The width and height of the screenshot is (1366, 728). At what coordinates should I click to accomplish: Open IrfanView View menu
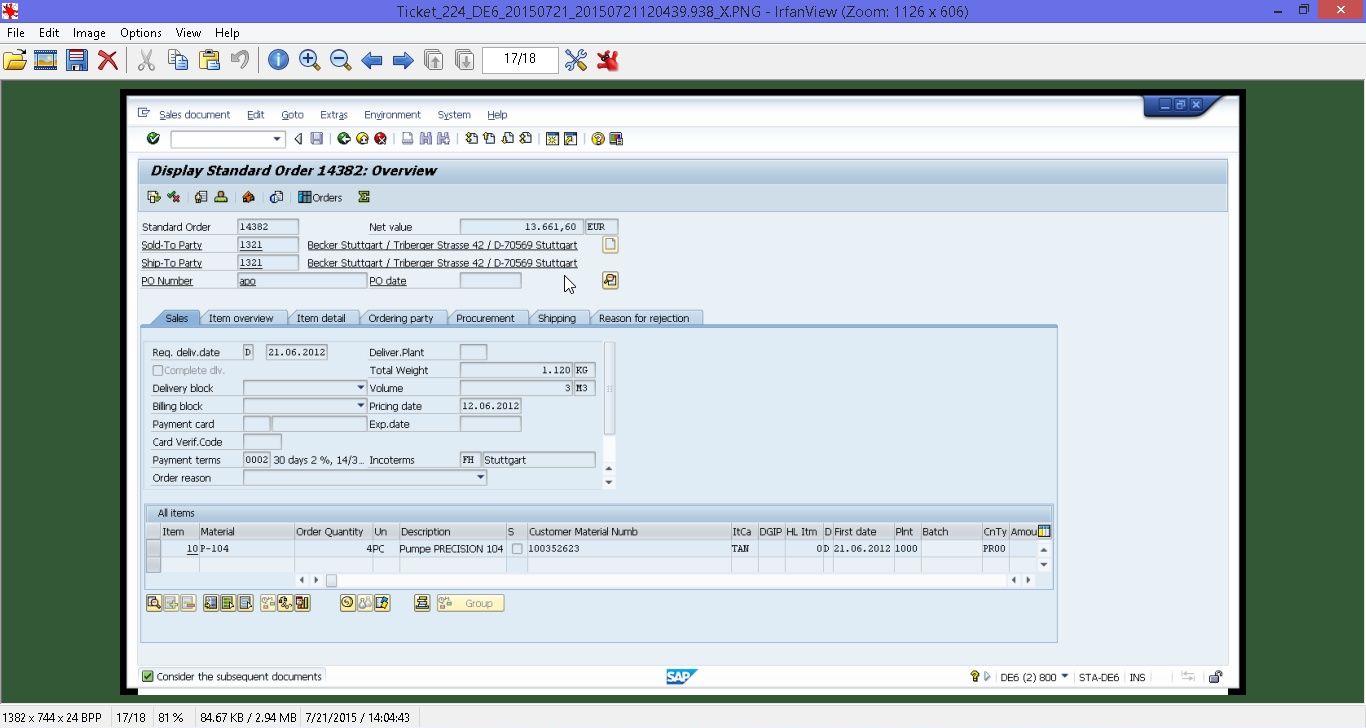coord(188,33)
